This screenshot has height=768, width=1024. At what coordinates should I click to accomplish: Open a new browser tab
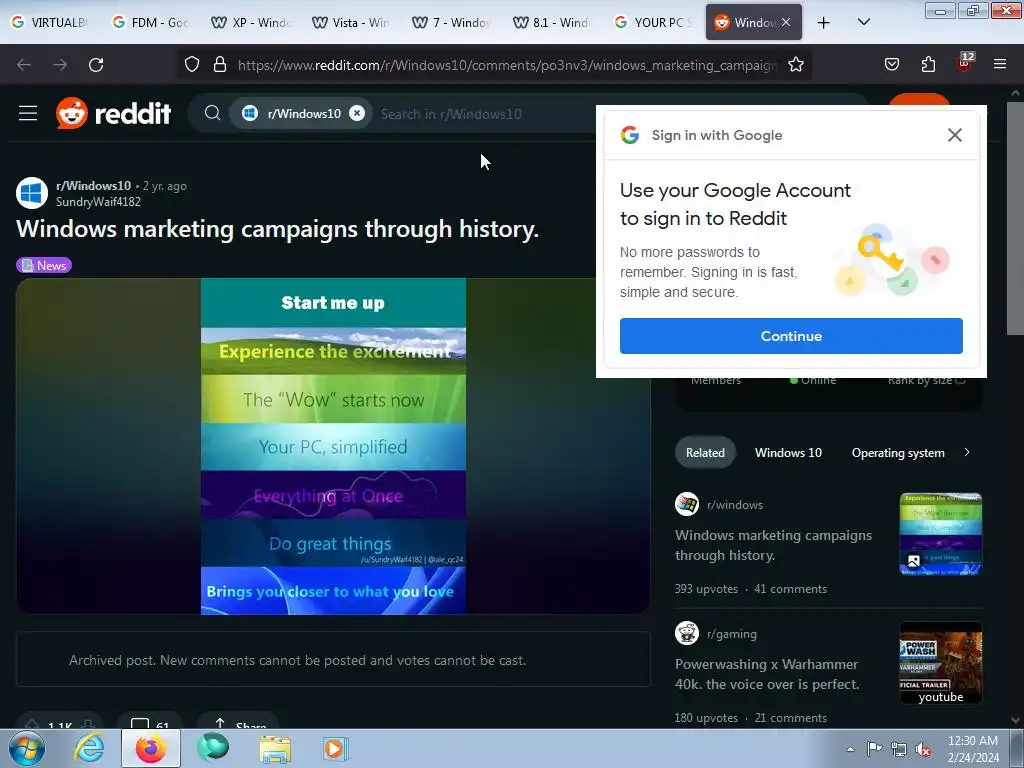tap(824, 23)
